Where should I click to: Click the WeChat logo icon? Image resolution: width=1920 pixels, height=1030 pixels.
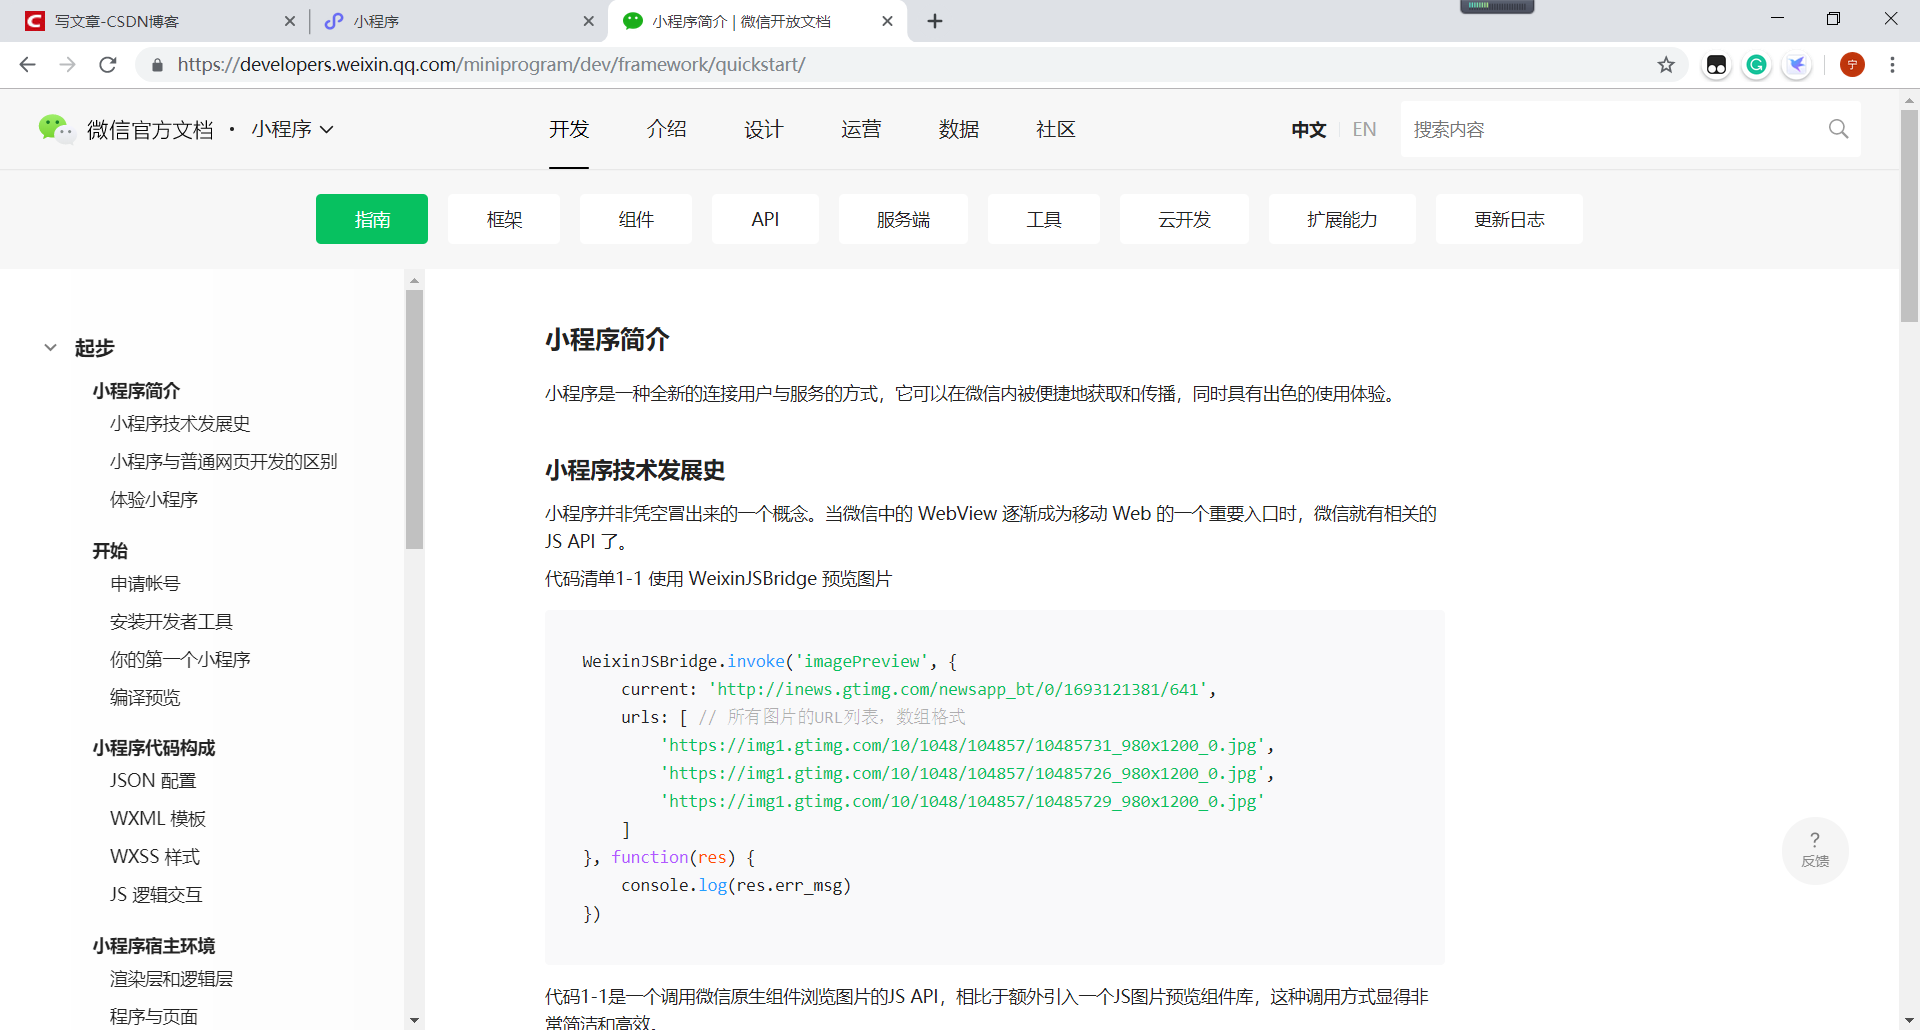tap(55, 129)
